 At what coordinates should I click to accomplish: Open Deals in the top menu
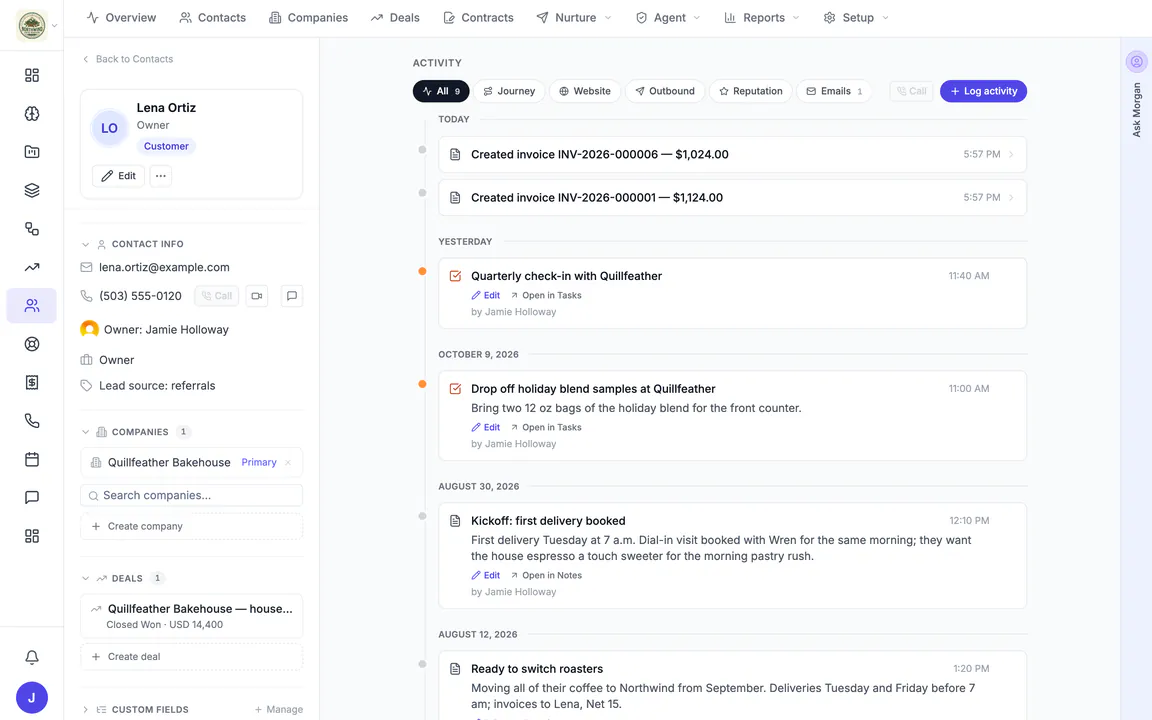click(x=395, y=18)
